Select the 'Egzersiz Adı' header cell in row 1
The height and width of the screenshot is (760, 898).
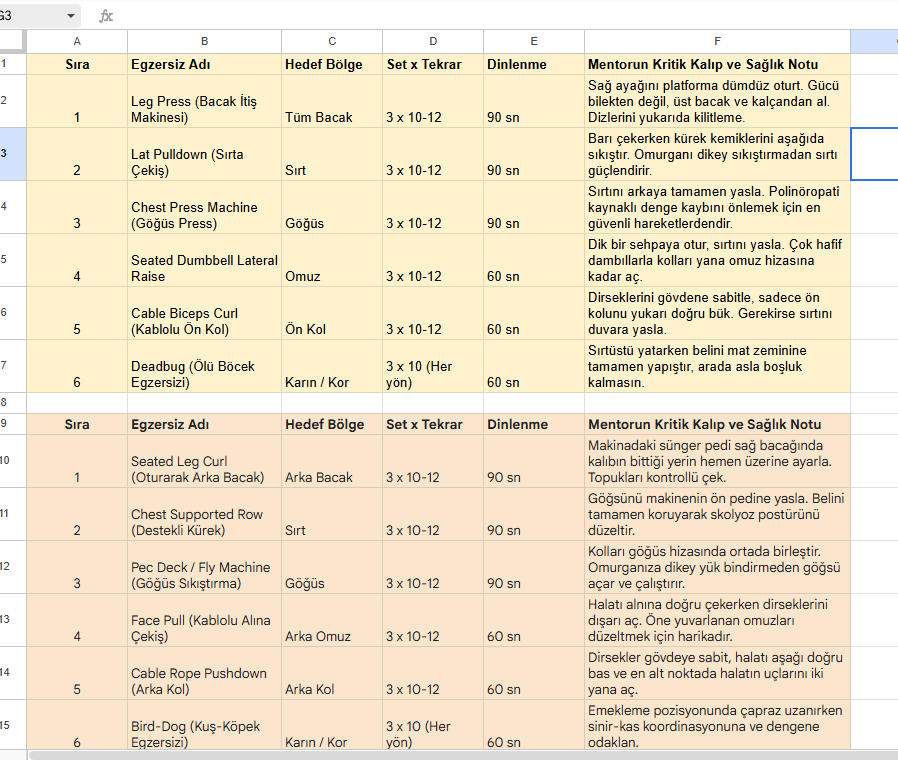point(204,64)
